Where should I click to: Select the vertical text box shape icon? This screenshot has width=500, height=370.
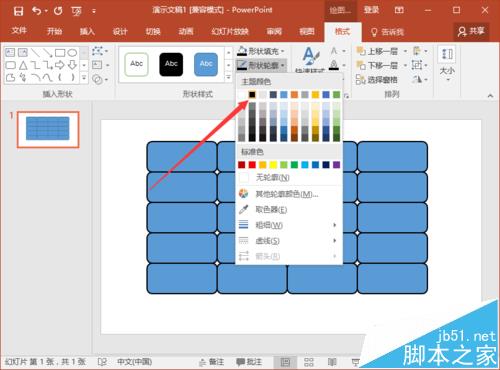[x=23, y=52]
